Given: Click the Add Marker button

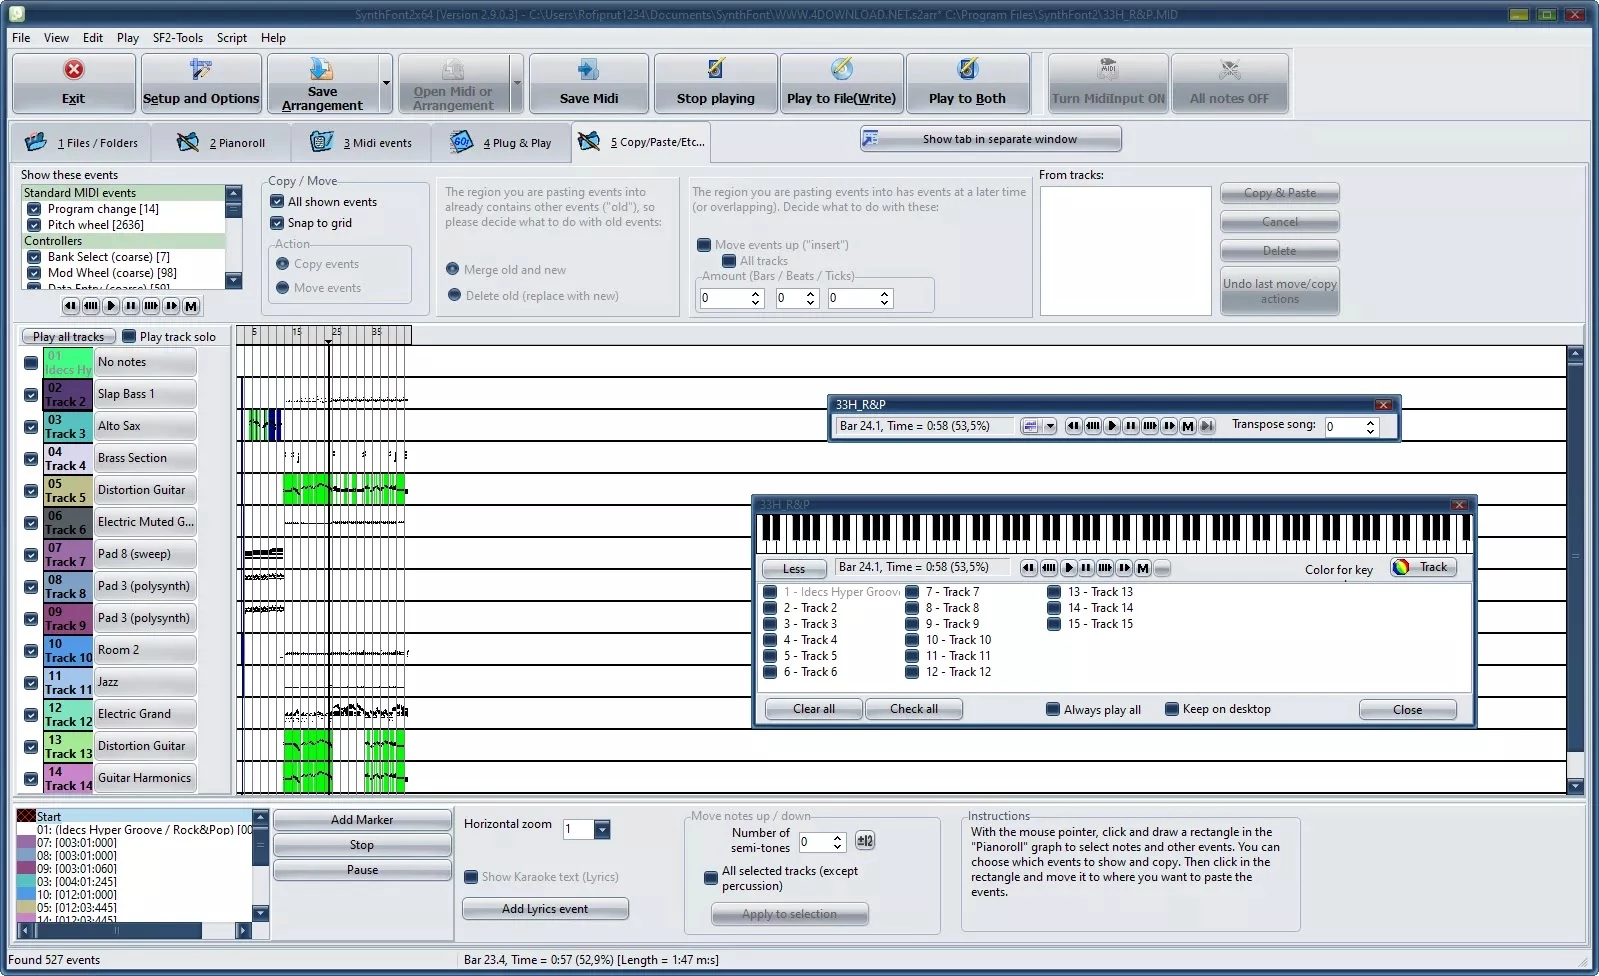Looking at the screenshot, I should point(361,820).
